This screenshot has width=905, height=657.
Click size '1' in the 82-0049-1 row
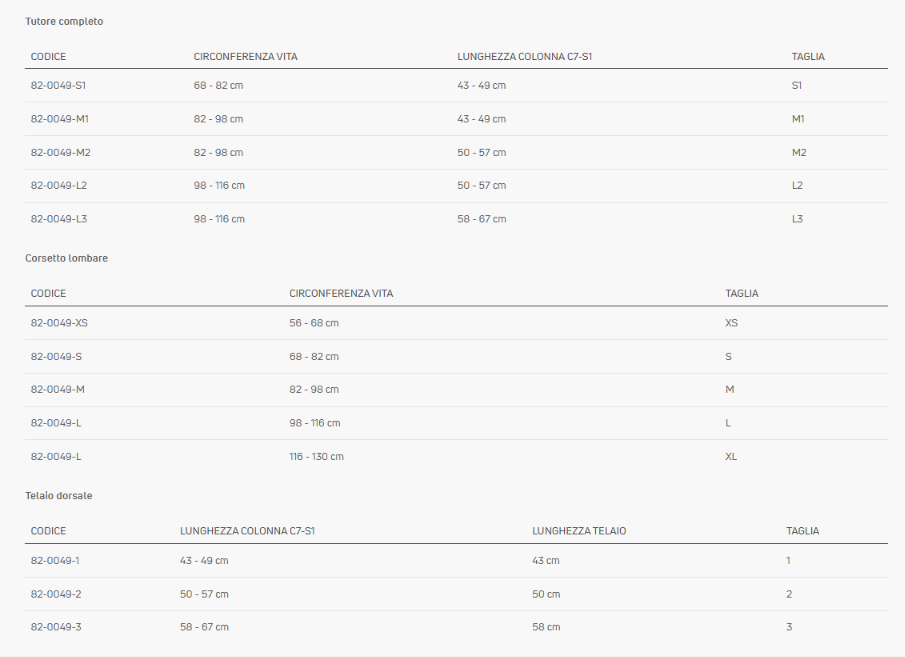788,560
